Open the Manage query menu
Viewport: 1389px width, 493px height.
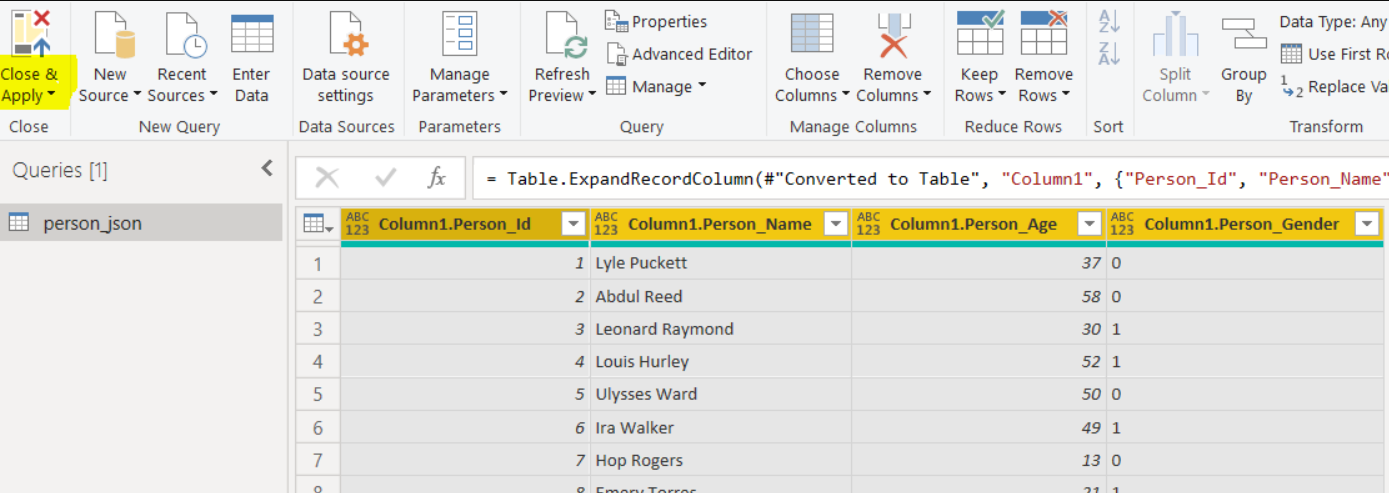pos(656,86)
